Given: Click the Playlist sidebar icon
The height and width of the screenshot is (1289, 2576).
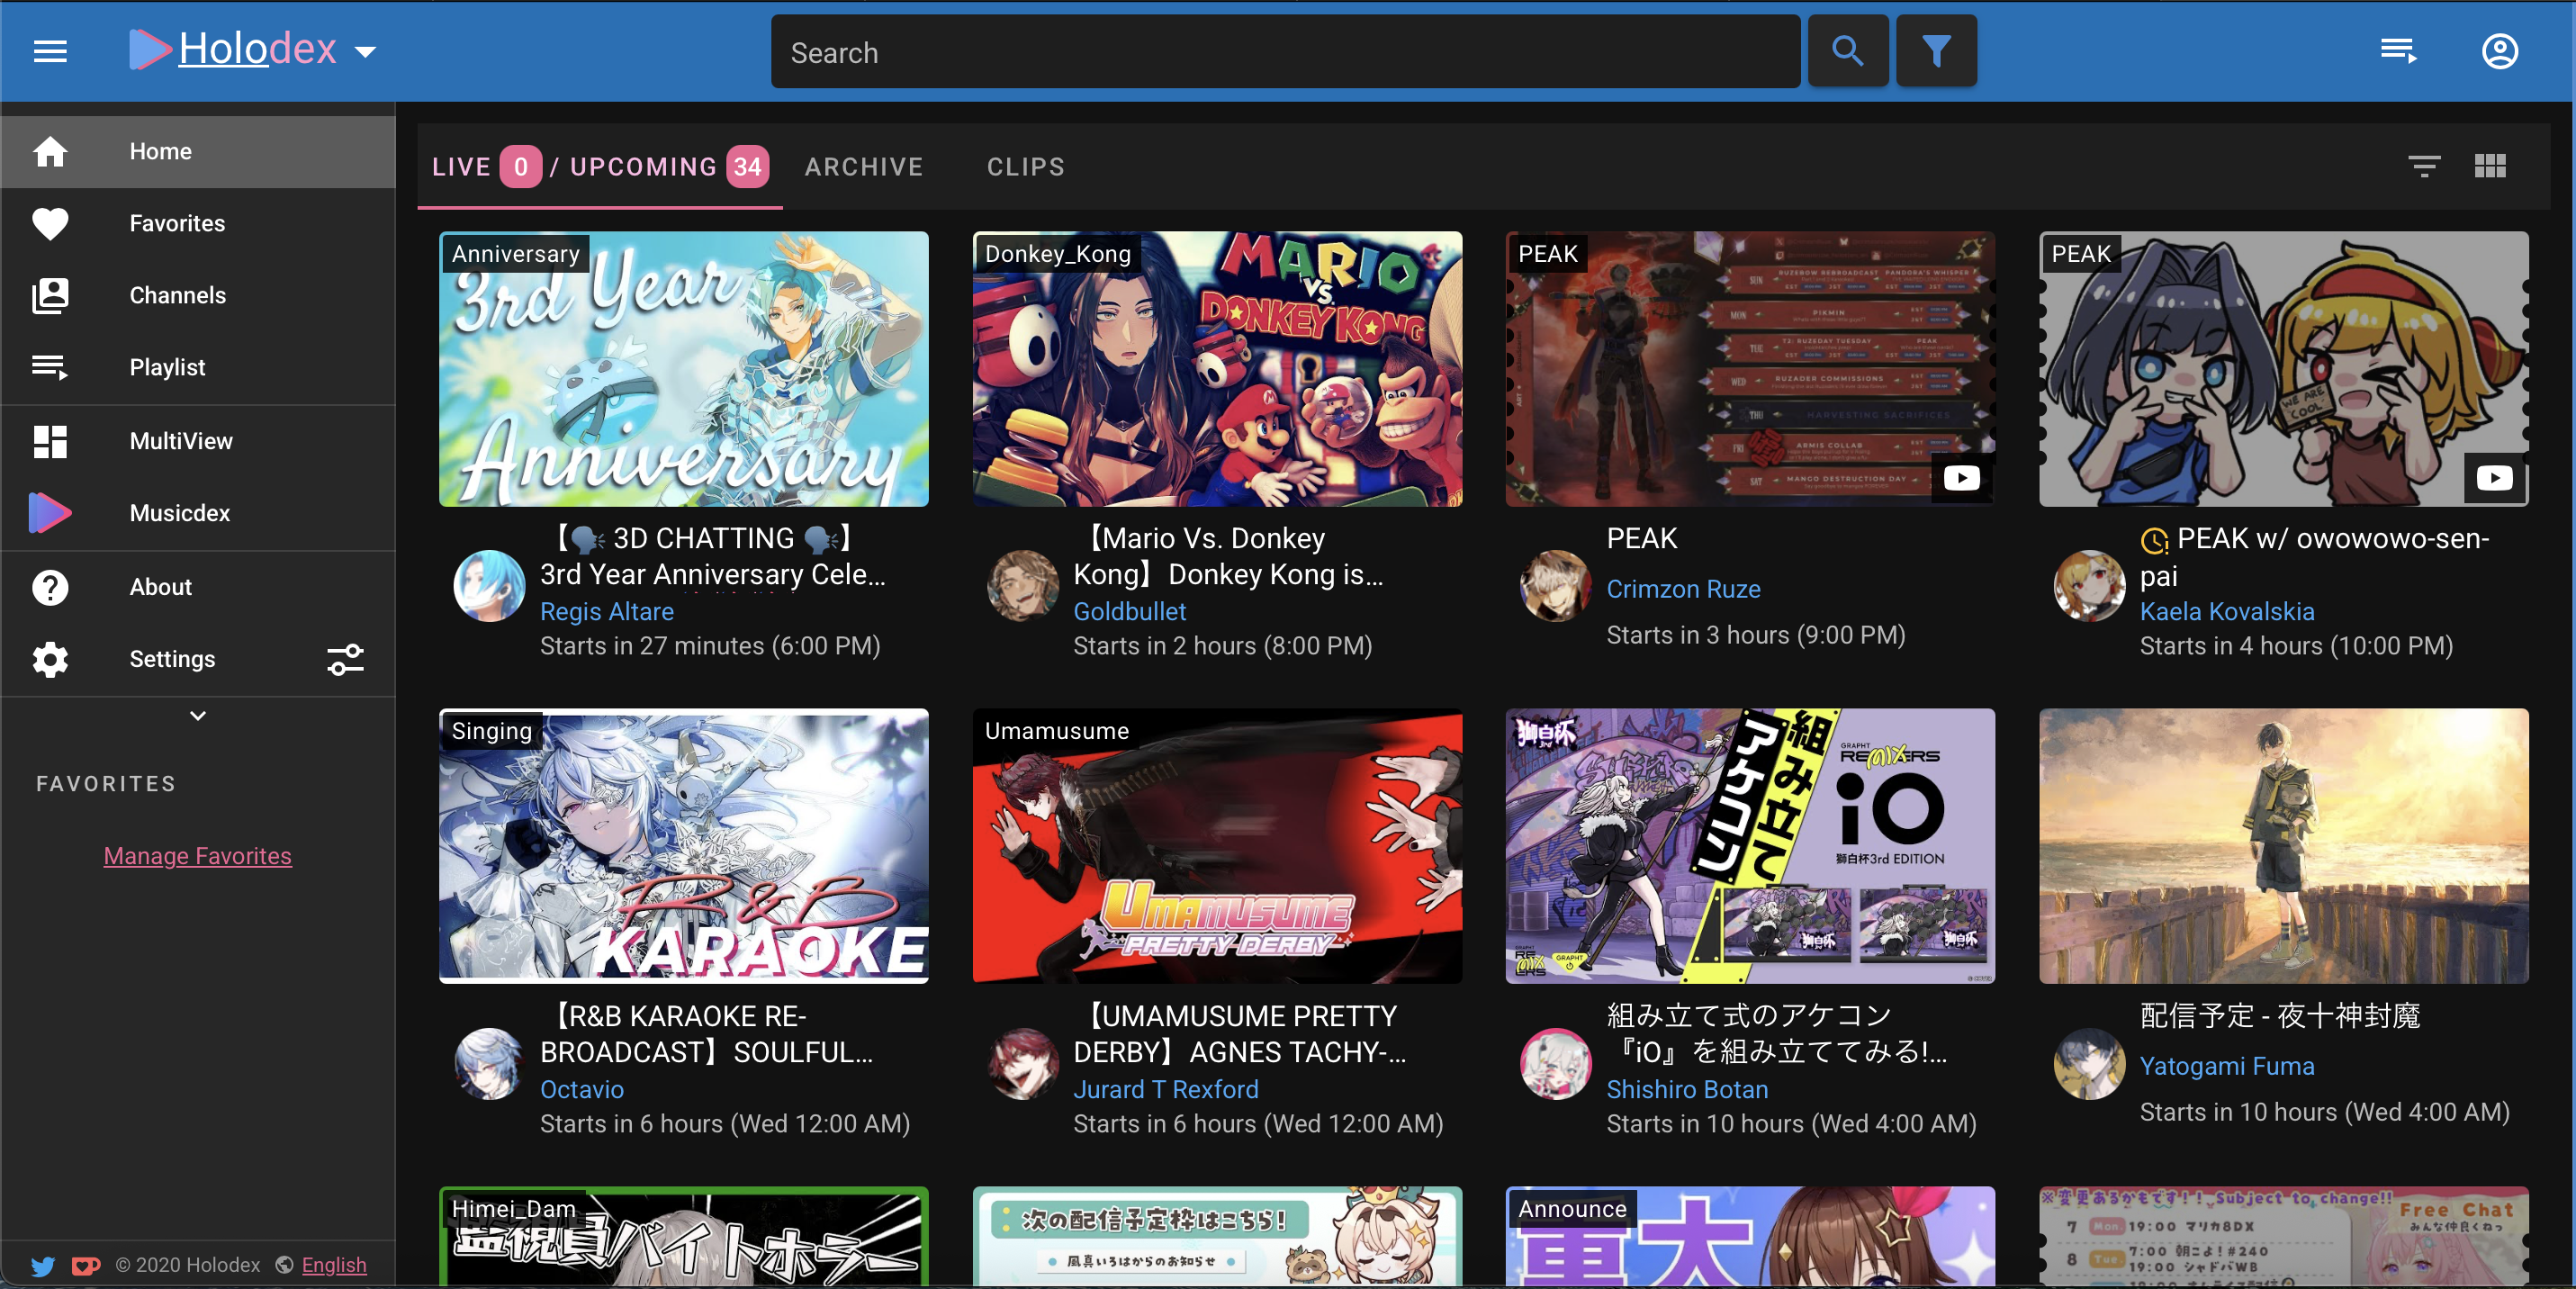Looking at the screenshot, I should coord(50,368).
